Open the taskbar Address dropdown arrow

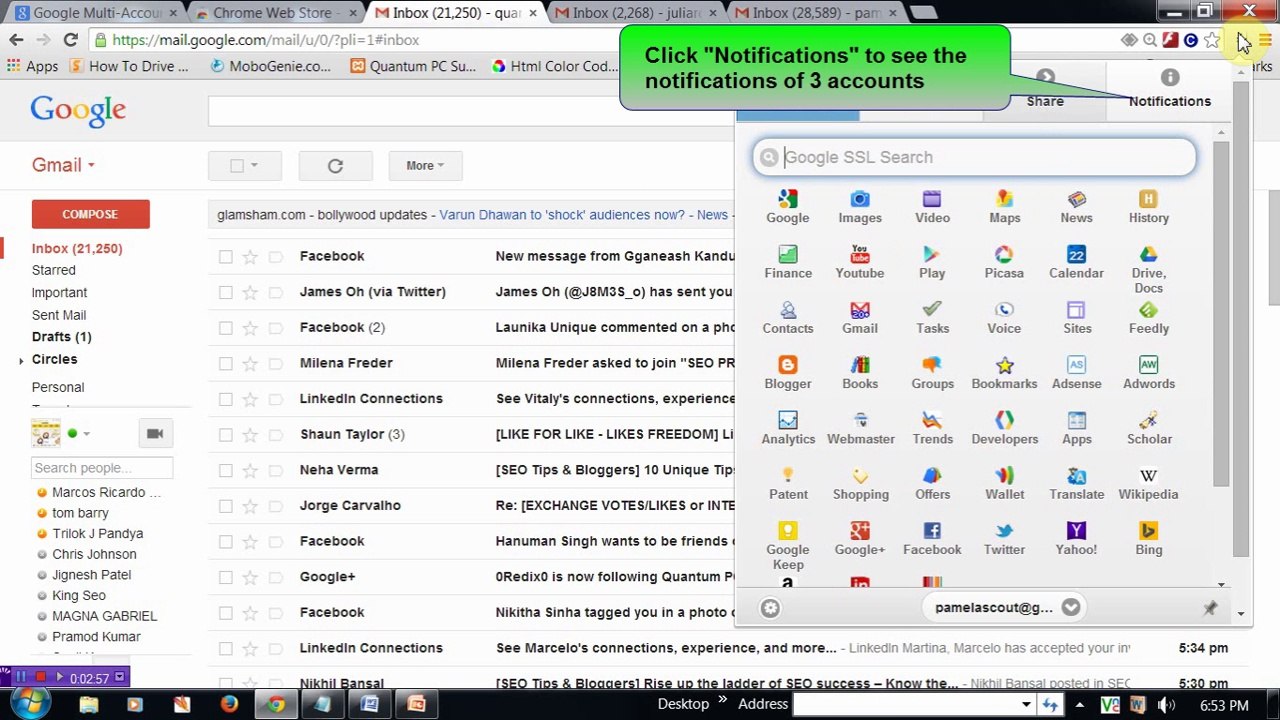[x=1026, y=705]
